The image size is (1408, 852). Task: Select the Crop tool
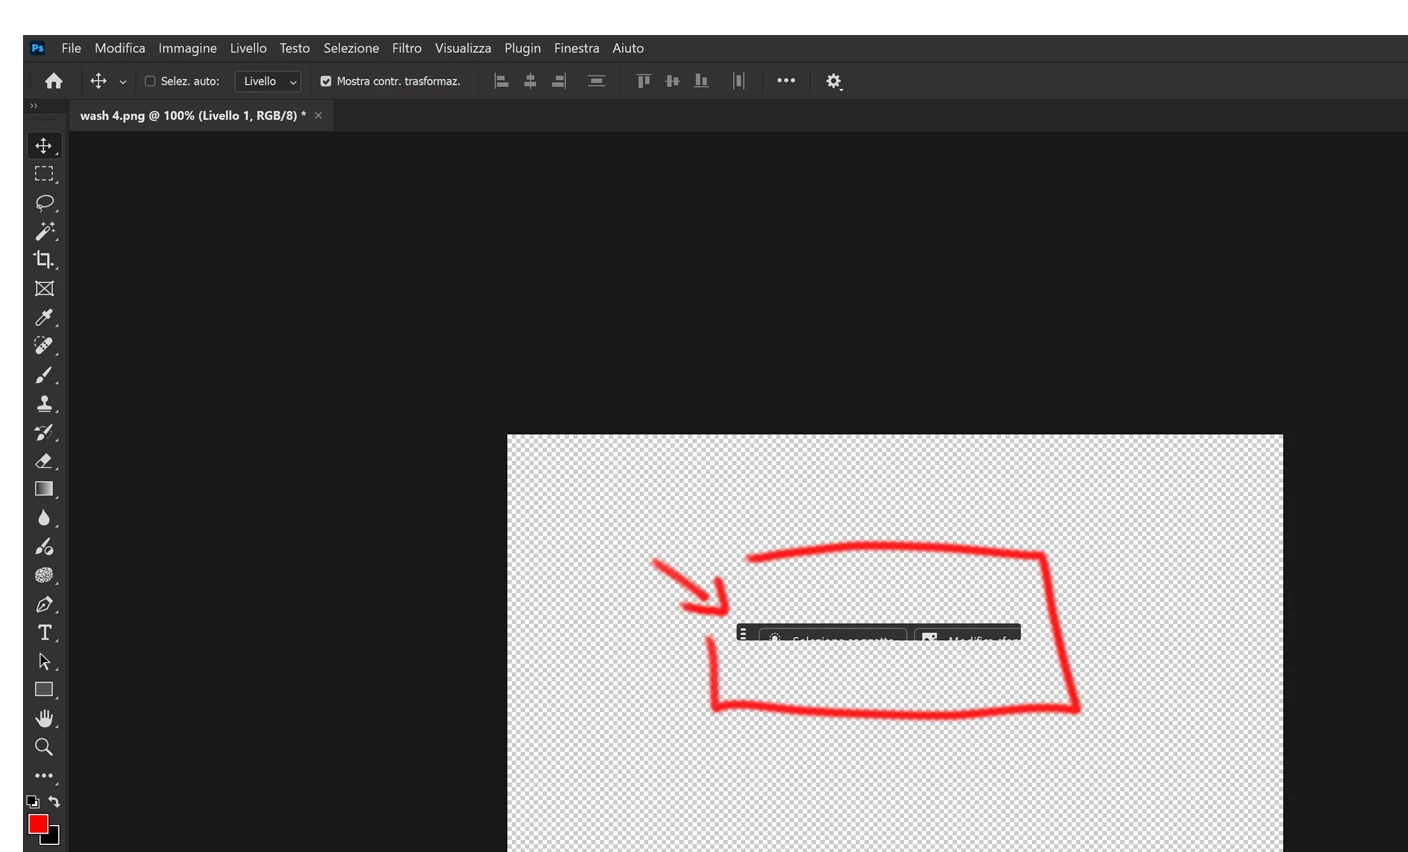[x=44, y=260]
